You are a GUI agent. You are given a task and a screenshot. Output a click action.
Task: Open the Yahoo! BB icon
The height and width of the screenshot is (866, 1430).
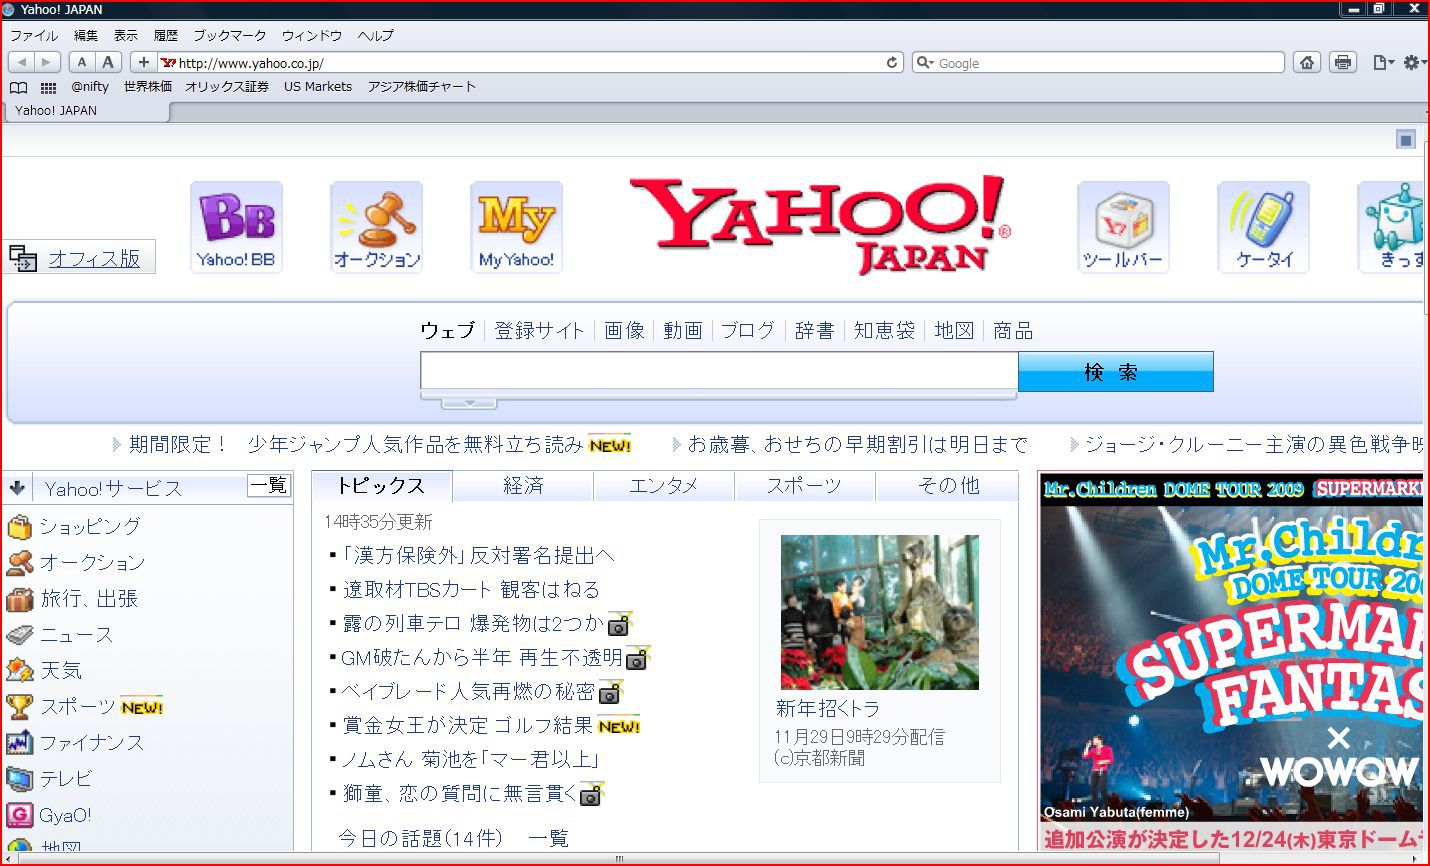point(236,227)
